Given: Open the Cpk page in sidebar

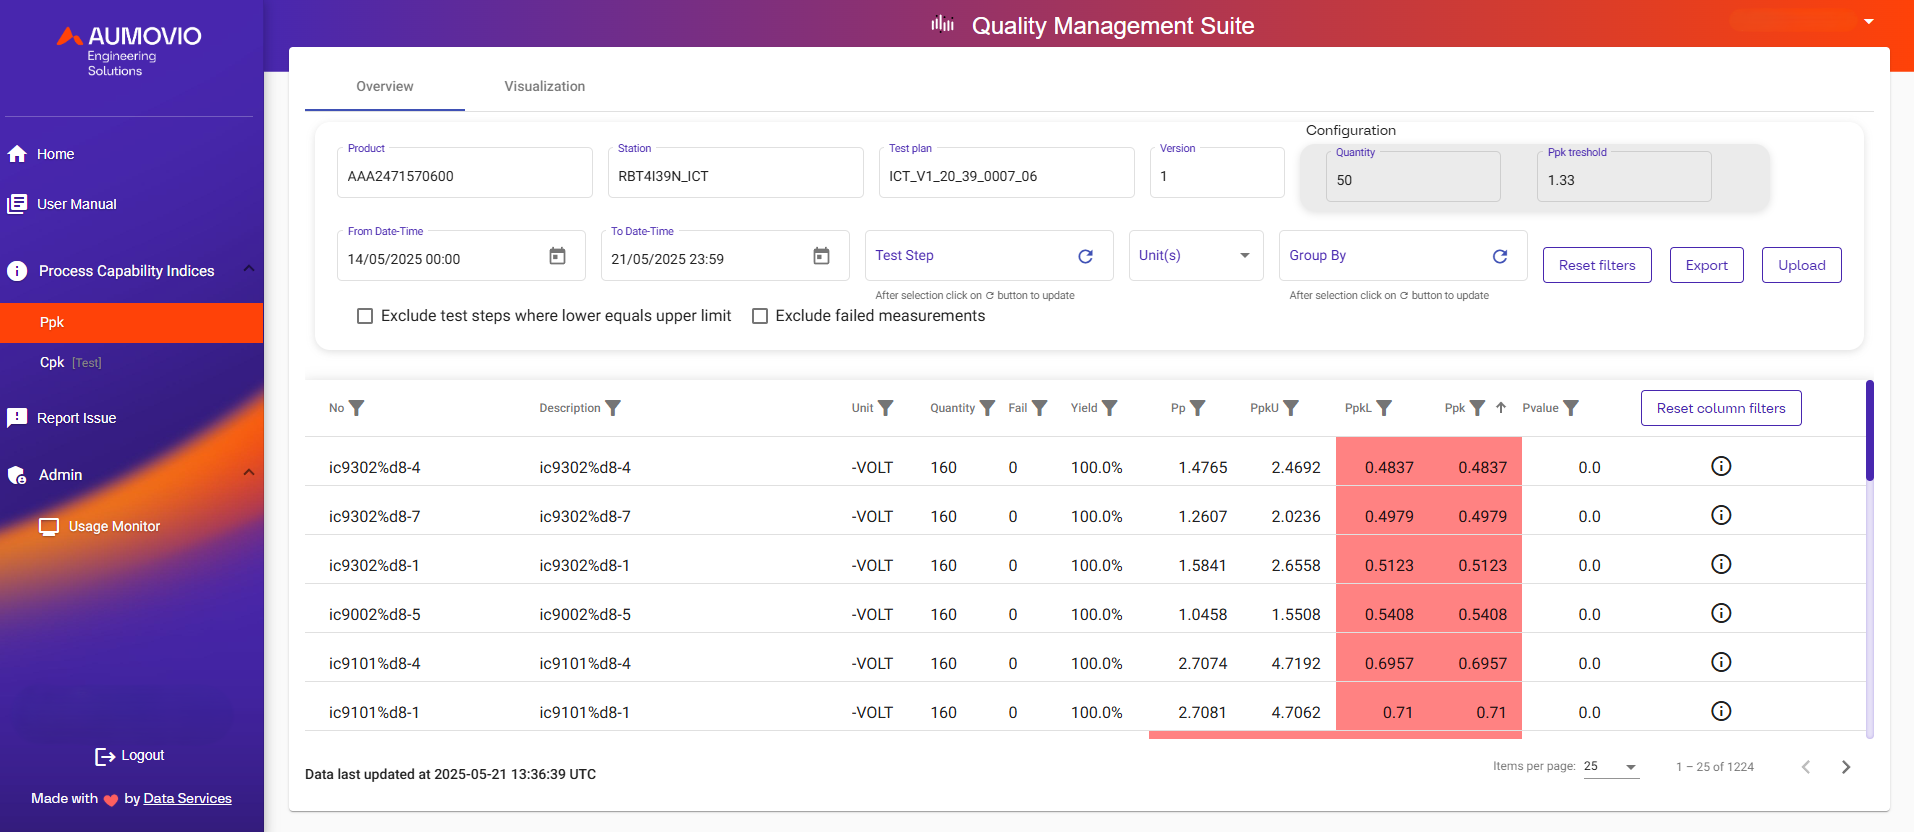Looking at the screenshot, I should 52,363.
